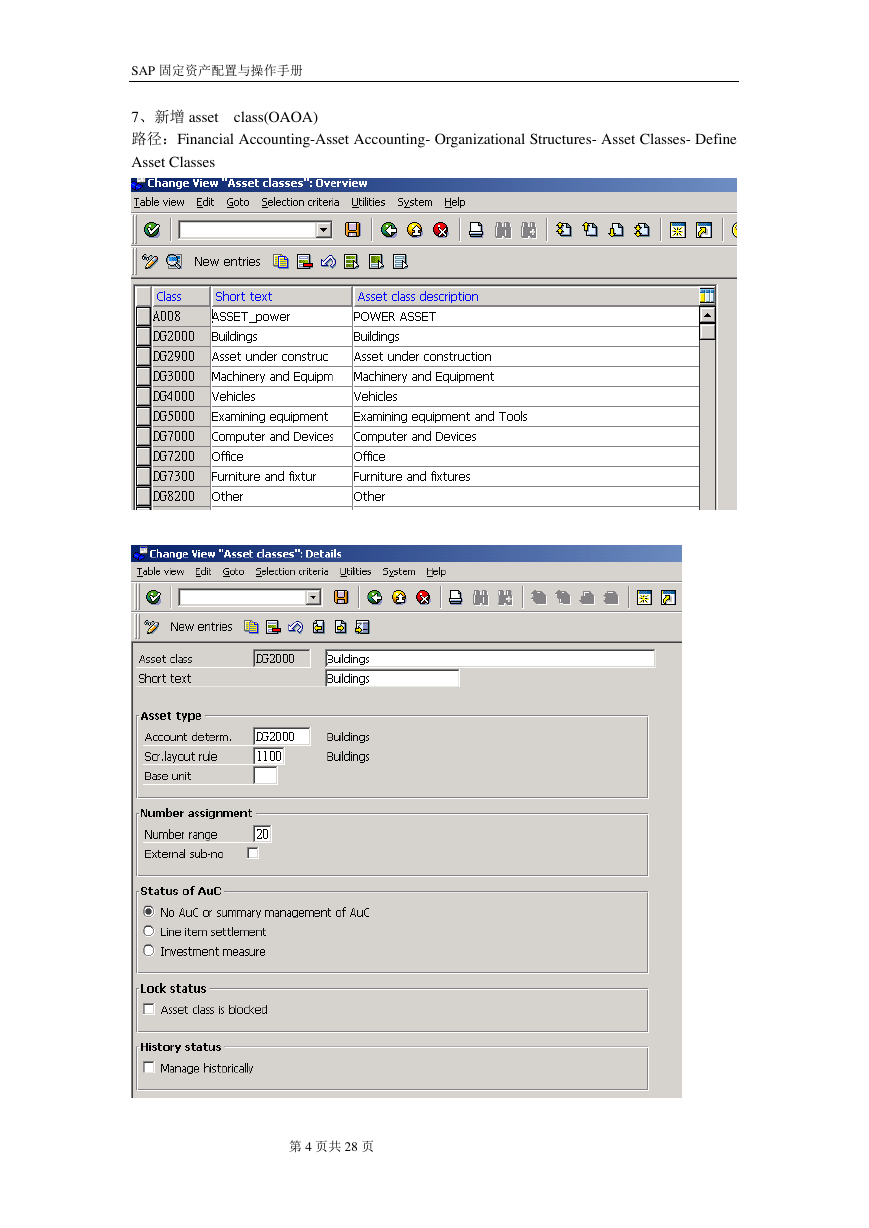The width and height of the screenshot is (869, 1228).
Task: Open Table view menu in Overview window
Action: (x=159, y=202)
